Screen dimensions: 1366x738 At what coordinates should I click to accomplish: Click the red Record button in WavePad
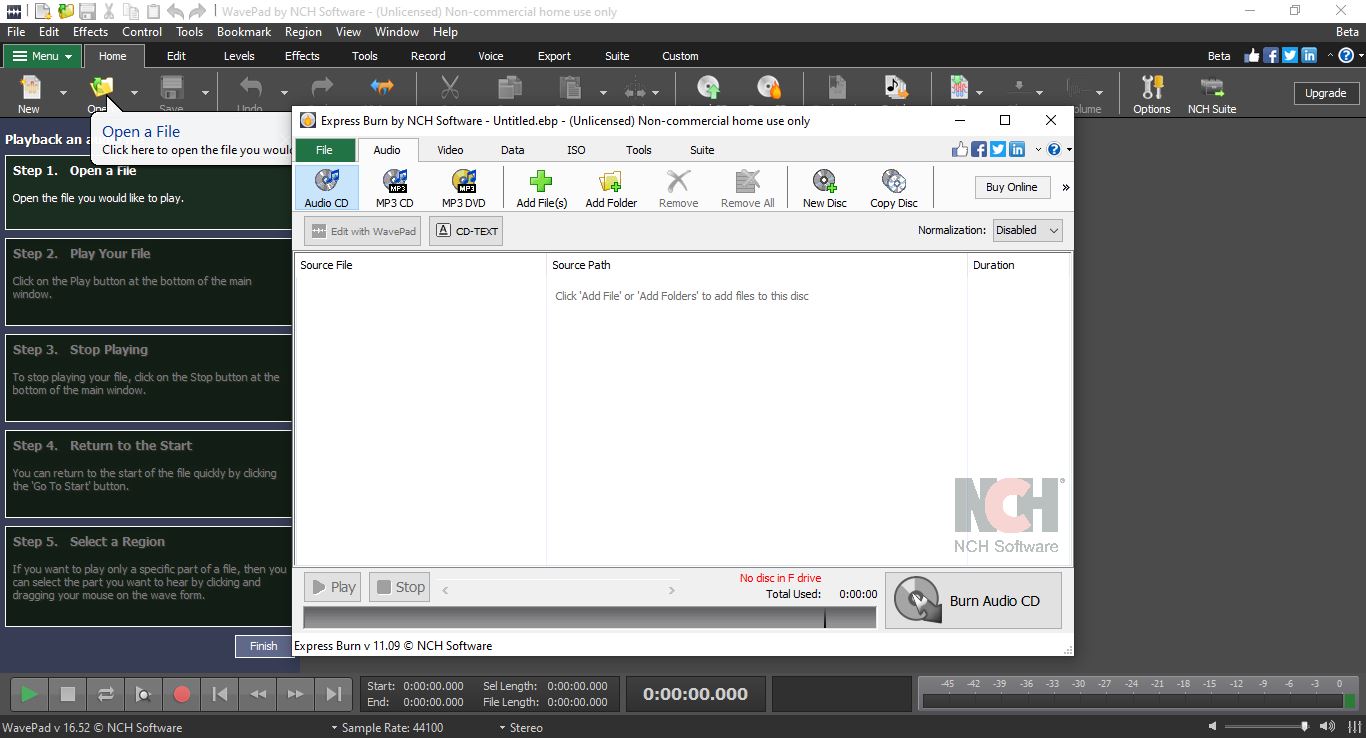tap(182, 693)
